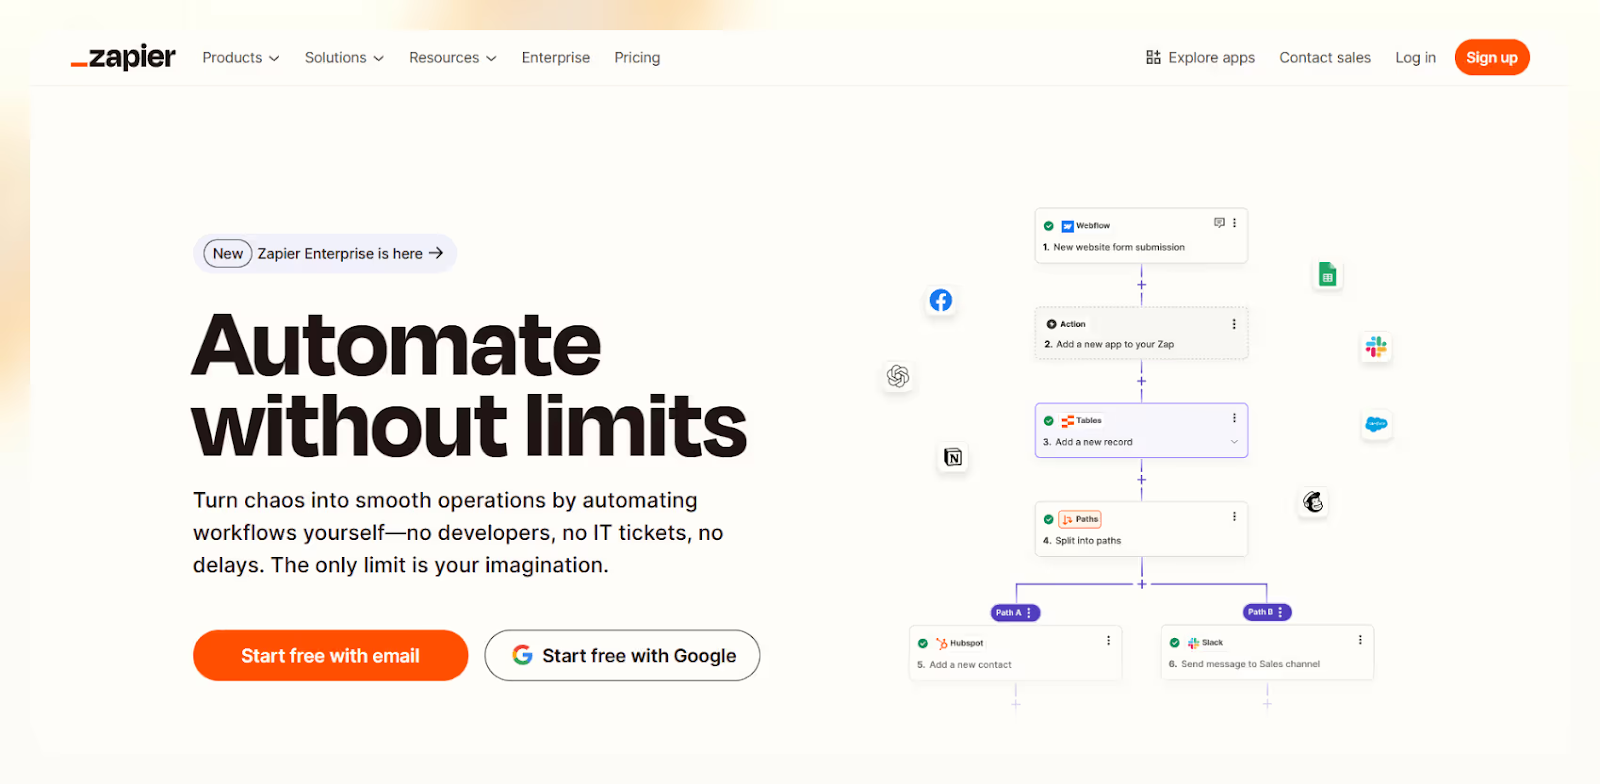Screen dimensions: 1600x784
Task: Click "New website form submission" text
Action: click(x=1119, y=247)
